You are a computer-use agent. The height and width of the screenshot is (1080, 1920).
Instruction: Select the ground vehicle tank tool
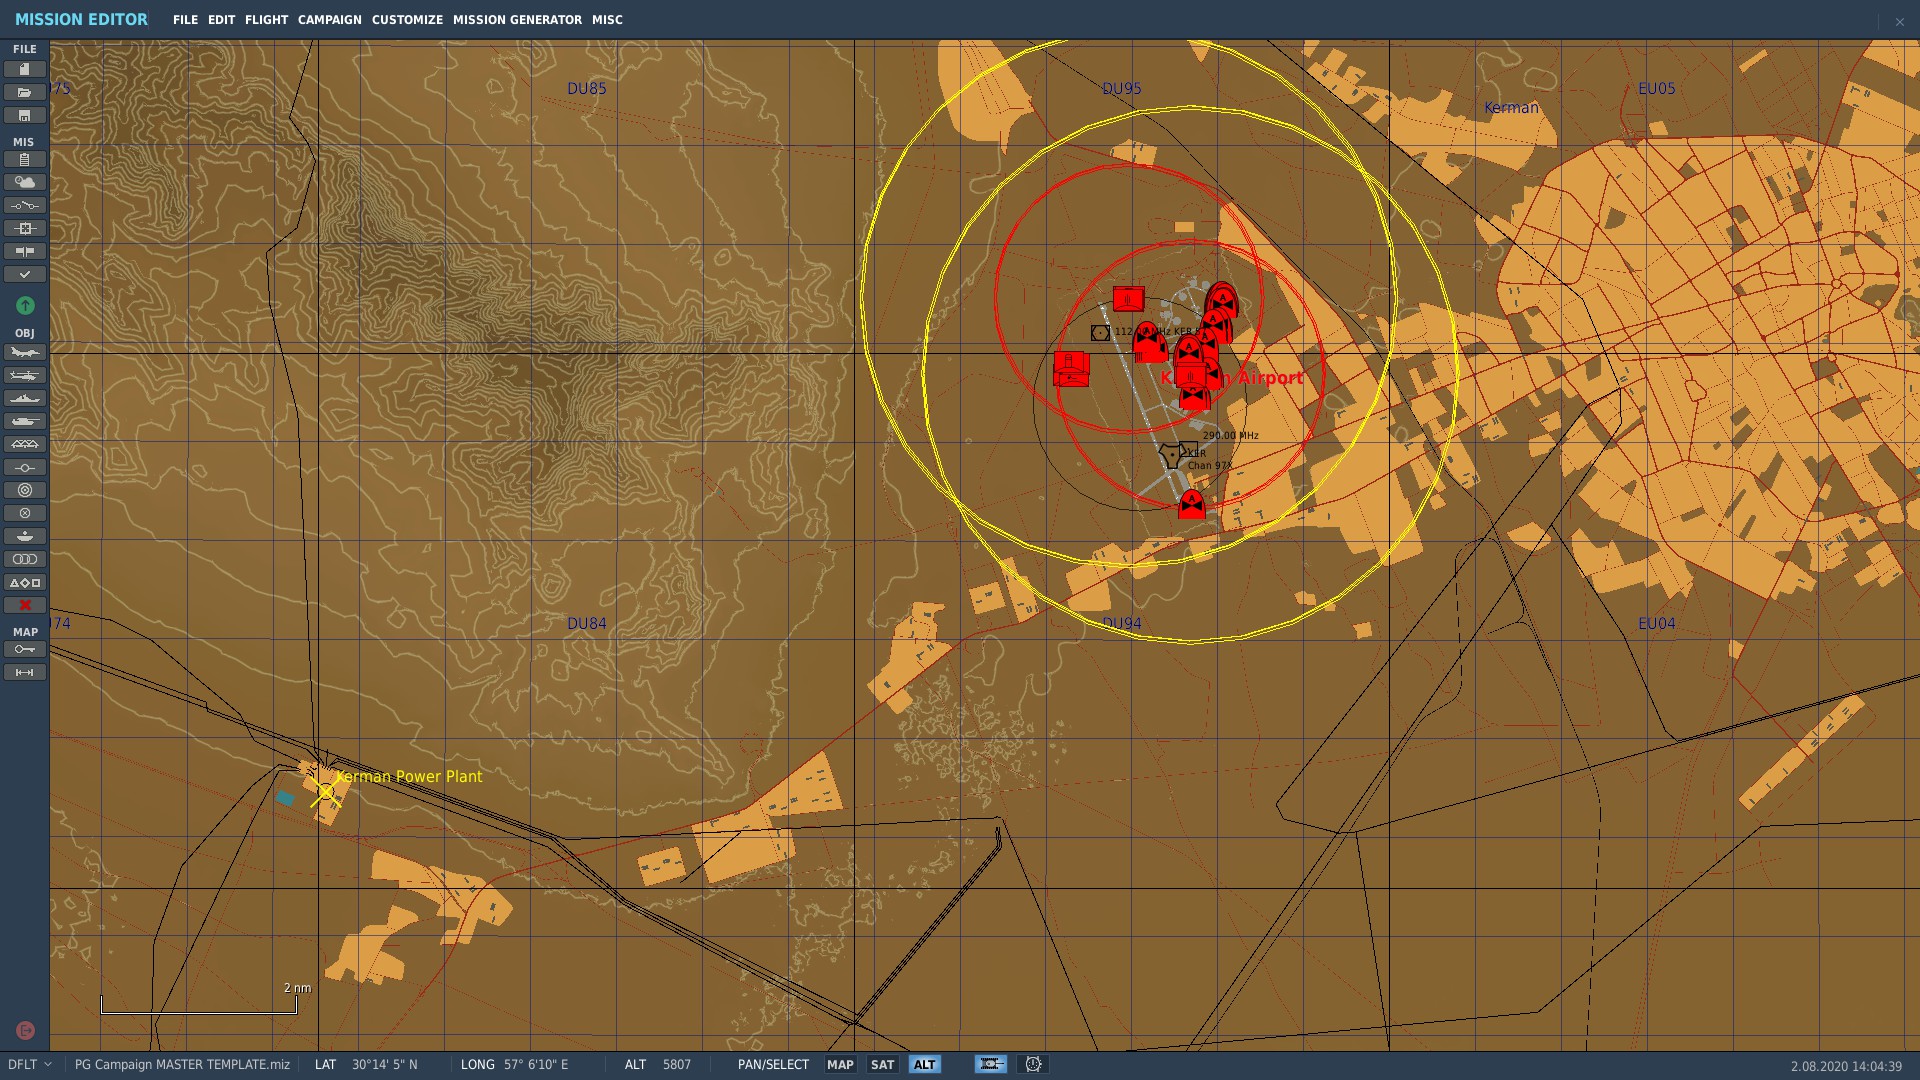25,421
